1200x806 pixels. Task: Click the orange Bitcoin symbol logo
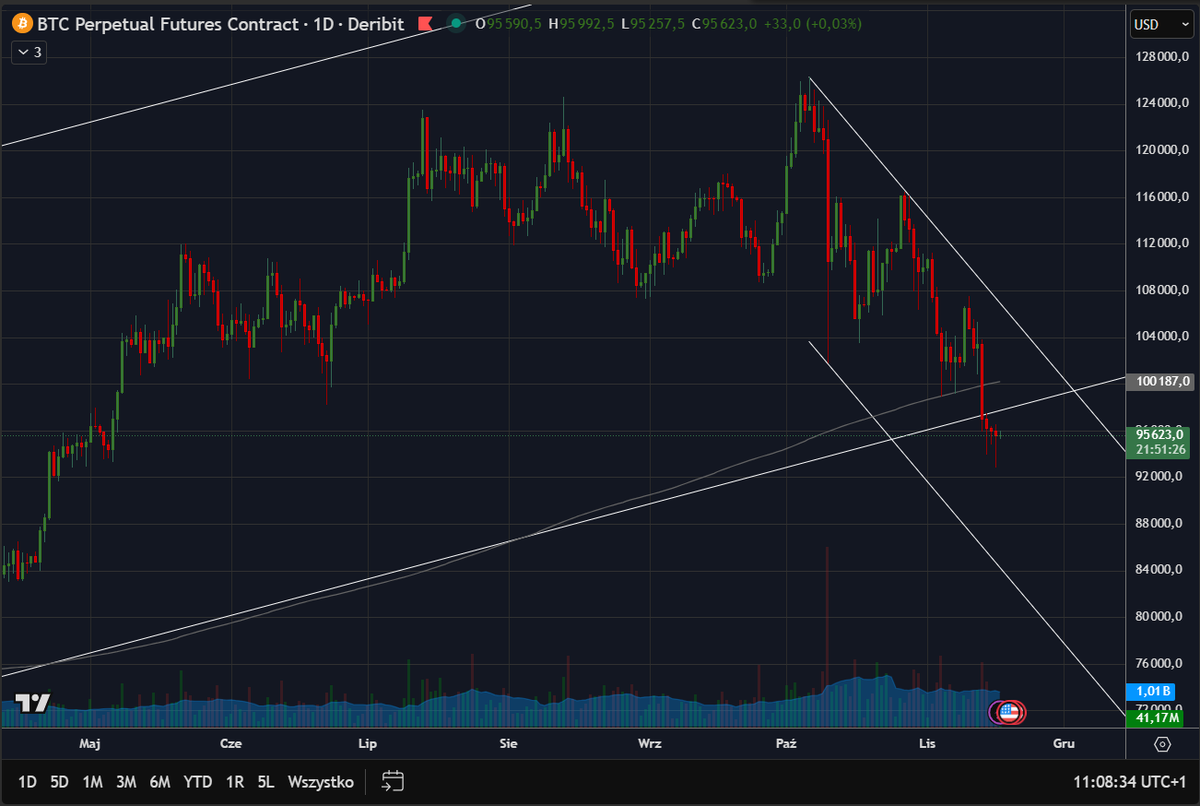20,23
